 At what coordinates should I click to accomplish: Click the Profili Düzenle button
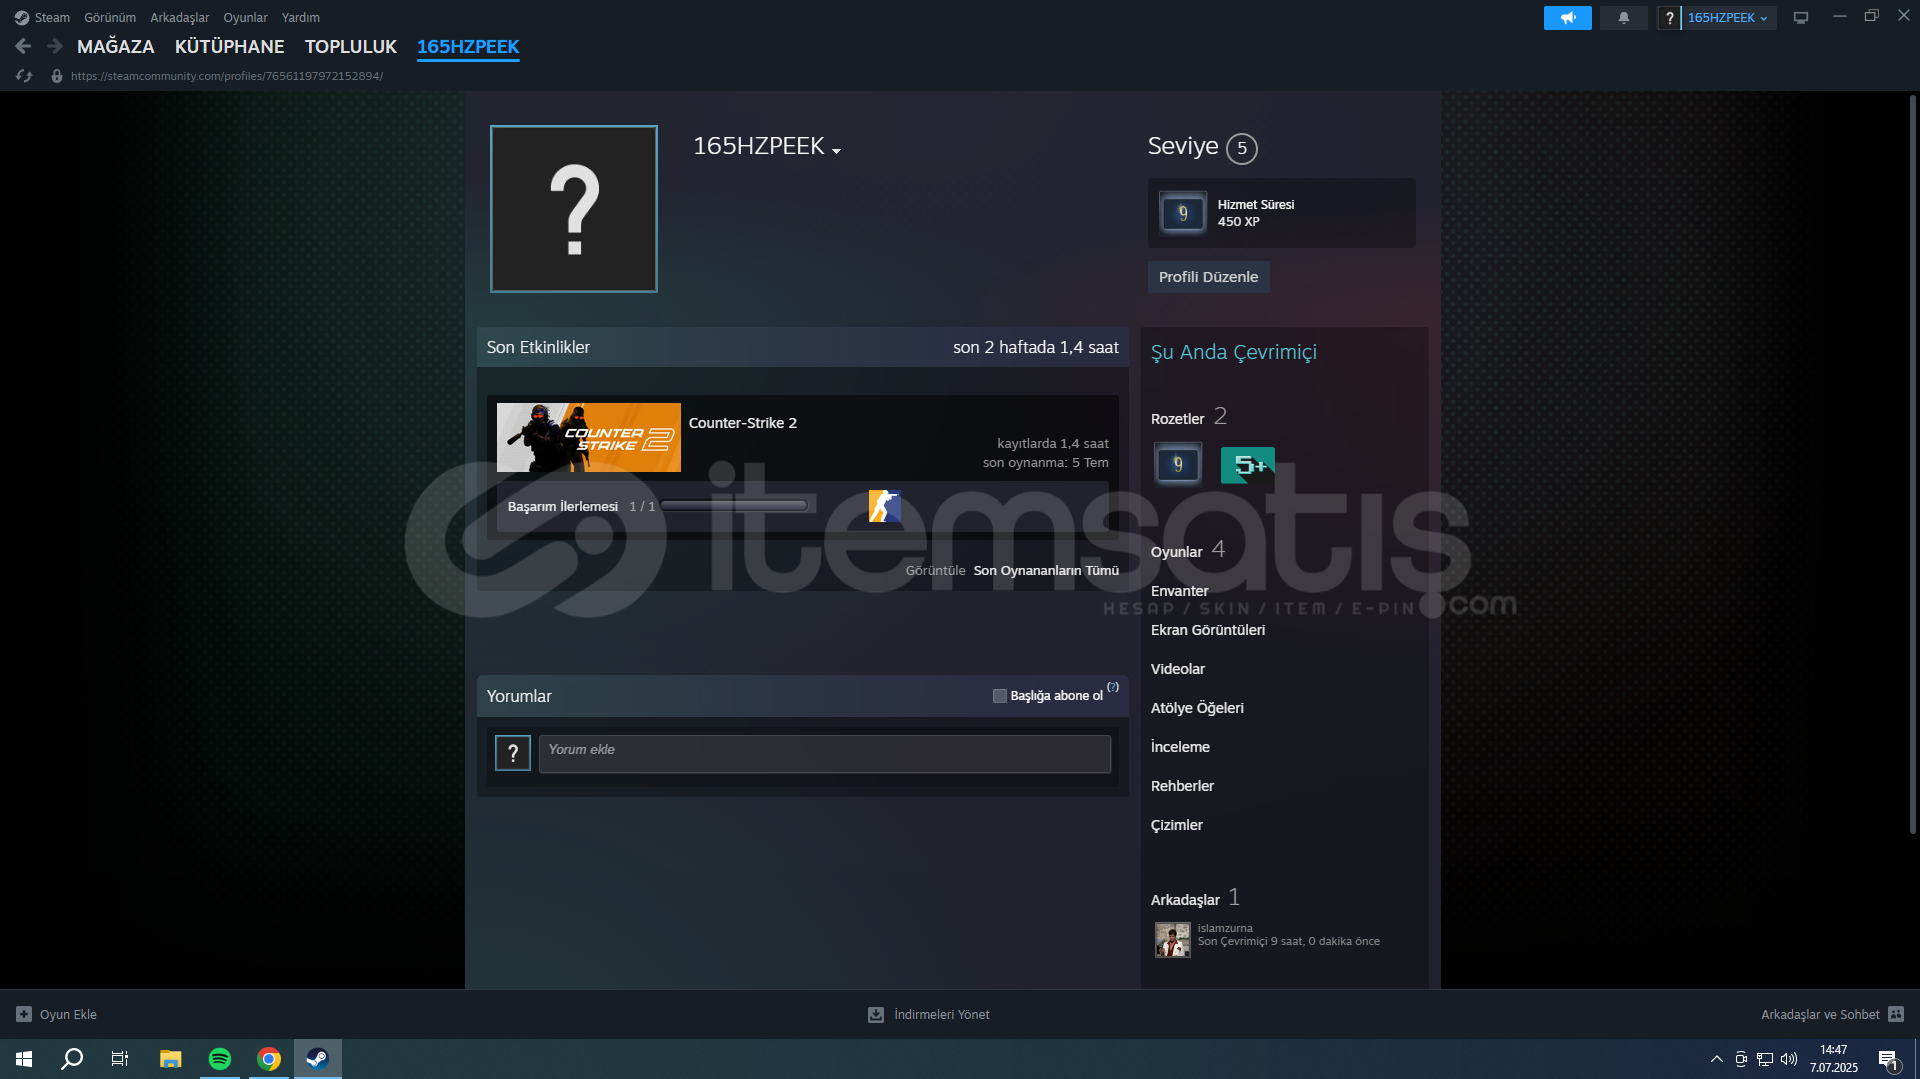tap(1208, 277)
